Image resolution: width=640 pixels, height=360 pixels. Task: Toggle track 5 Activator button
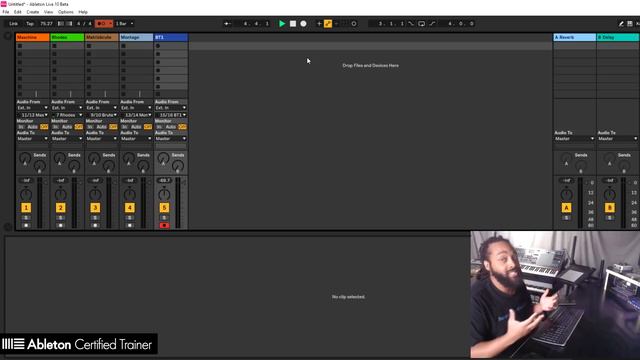click(164, 208)
